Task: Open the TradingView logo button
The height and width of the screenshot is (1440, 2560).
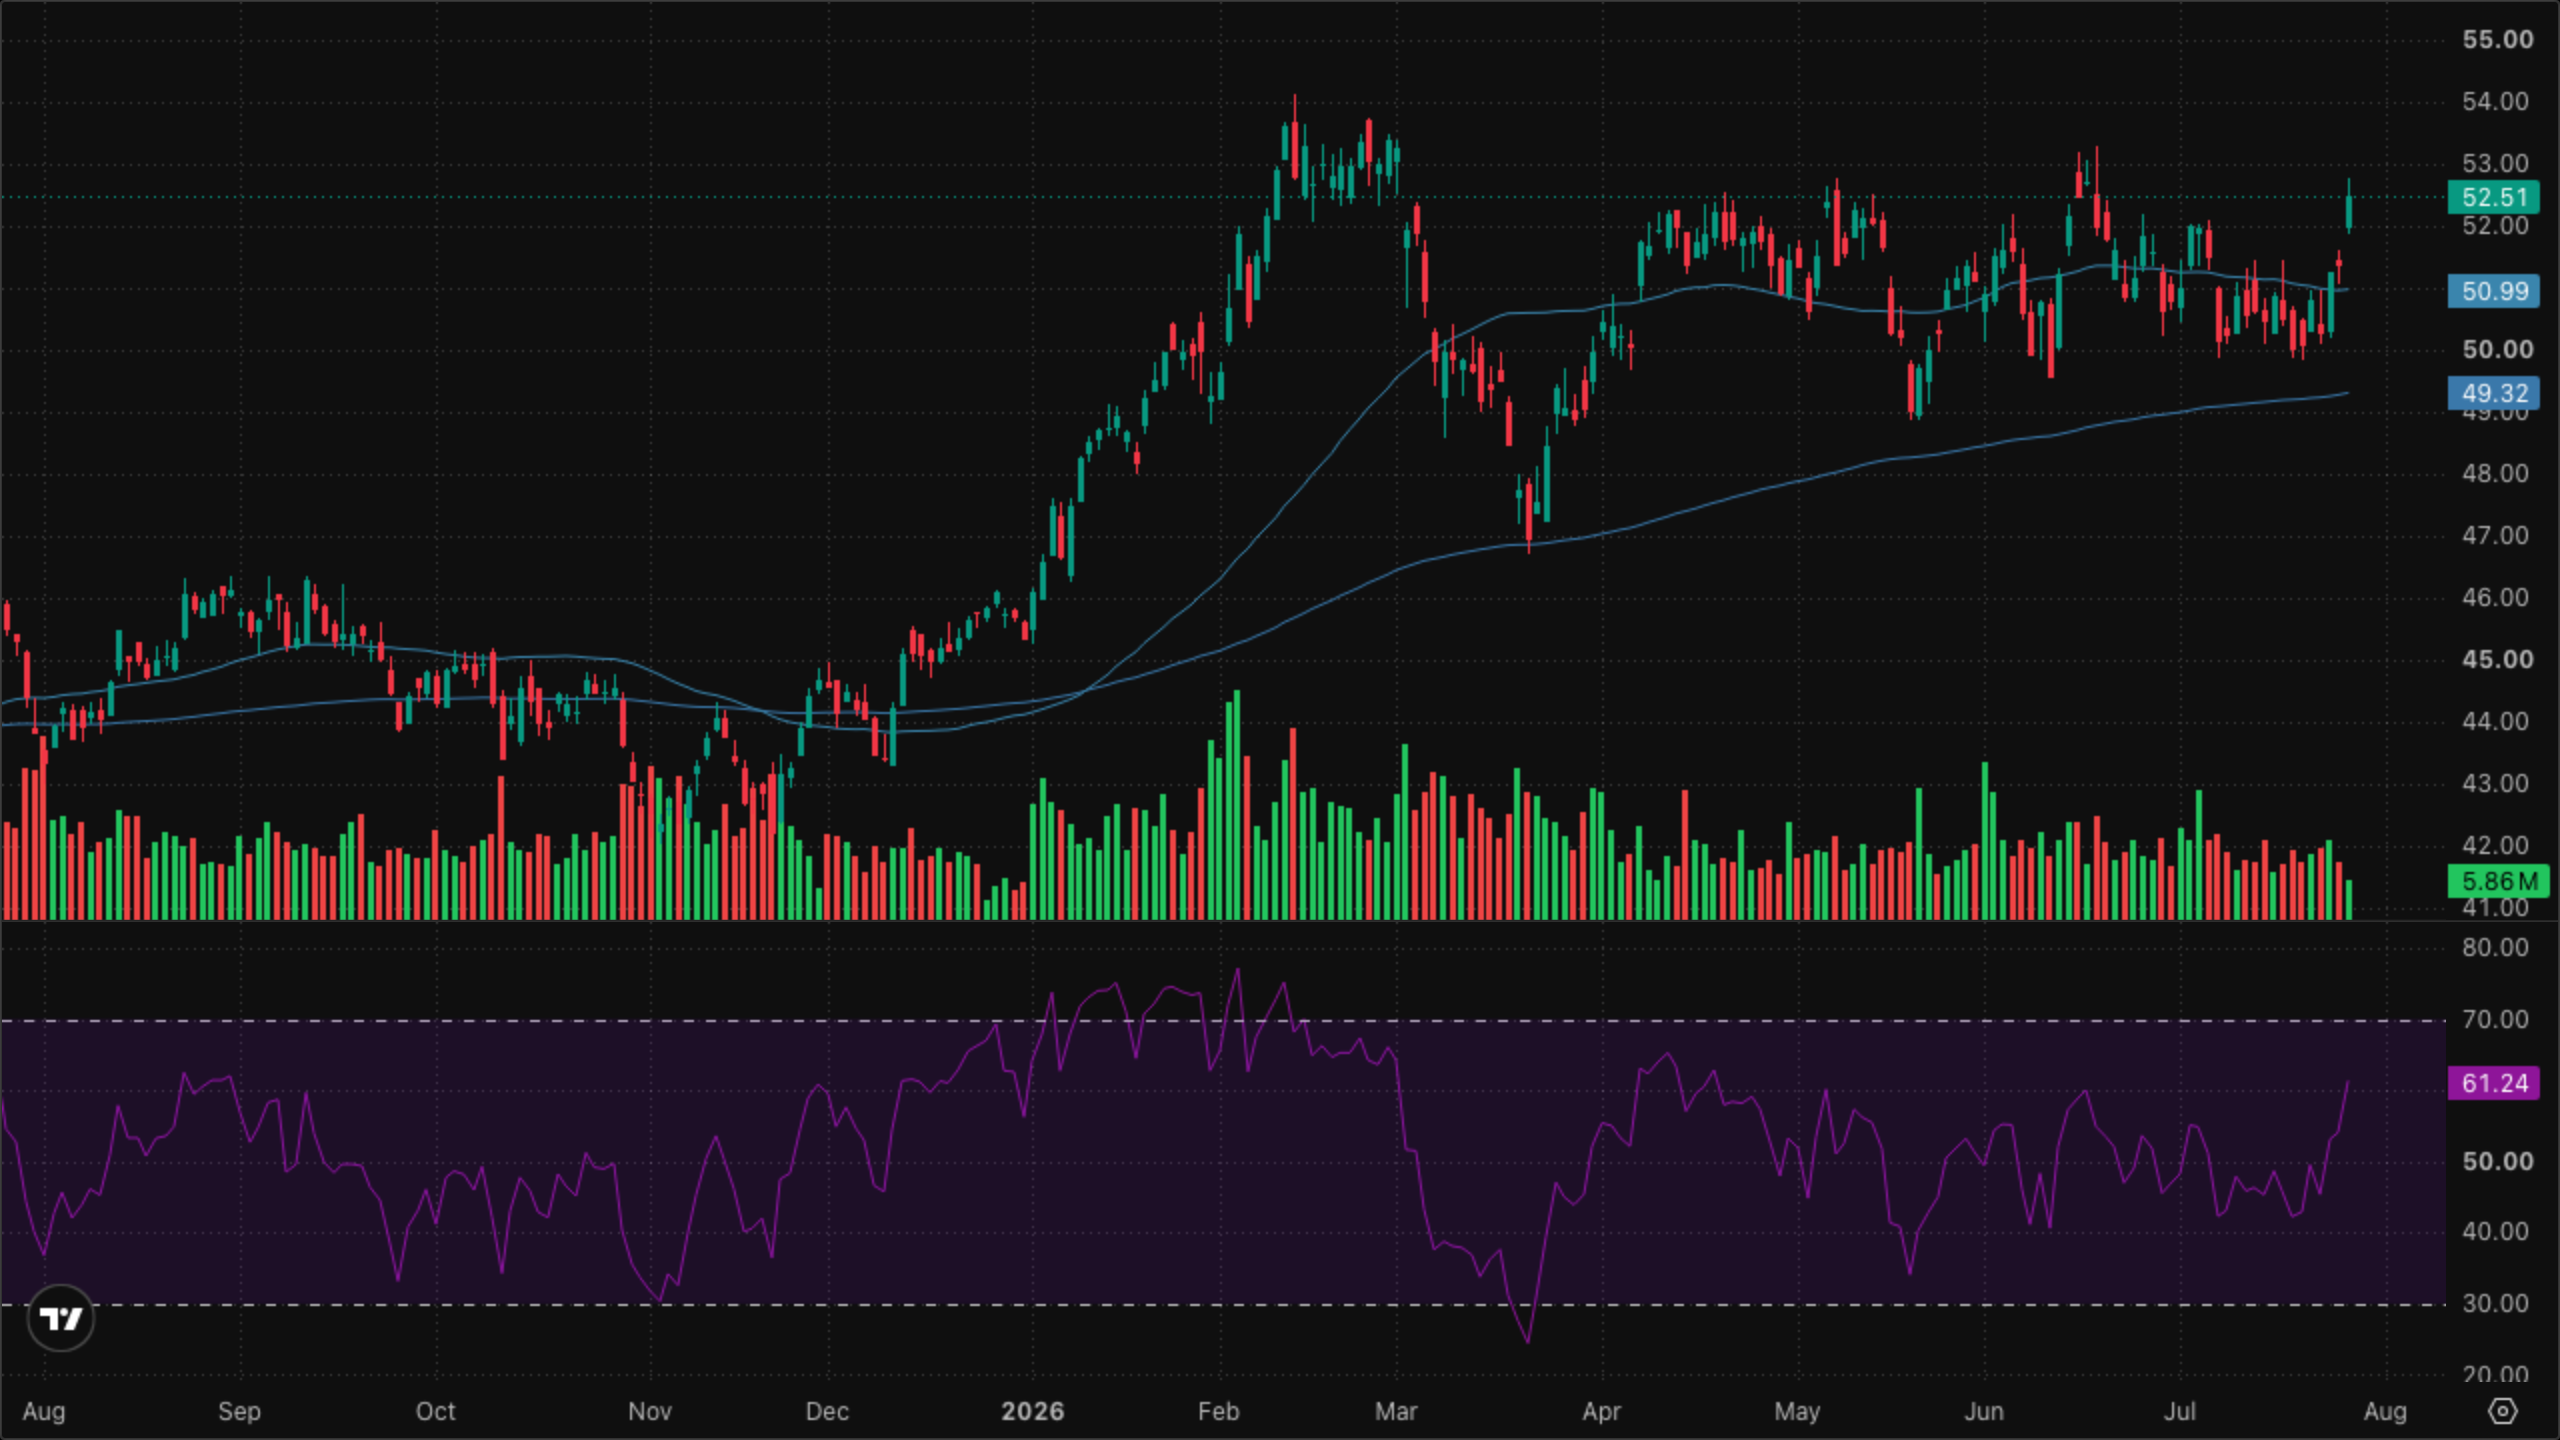Action: [61, 1318]
